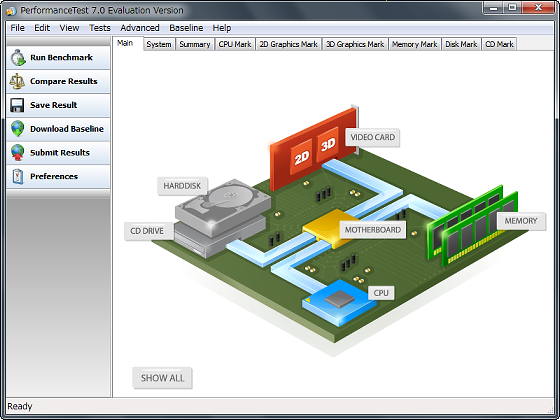Click the MEMORY label button
This screenshot has width=560, height=420.
coord(521,221)
